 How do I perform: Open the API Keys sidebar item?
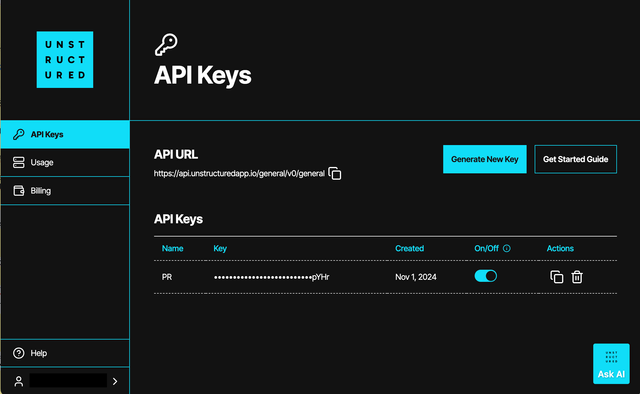65,134
